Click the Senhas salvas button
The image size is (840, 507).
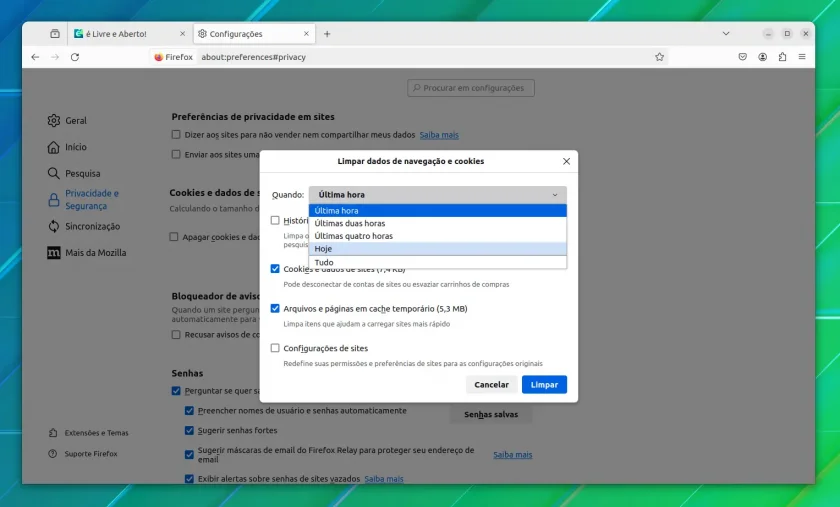(x=491, y=414)
